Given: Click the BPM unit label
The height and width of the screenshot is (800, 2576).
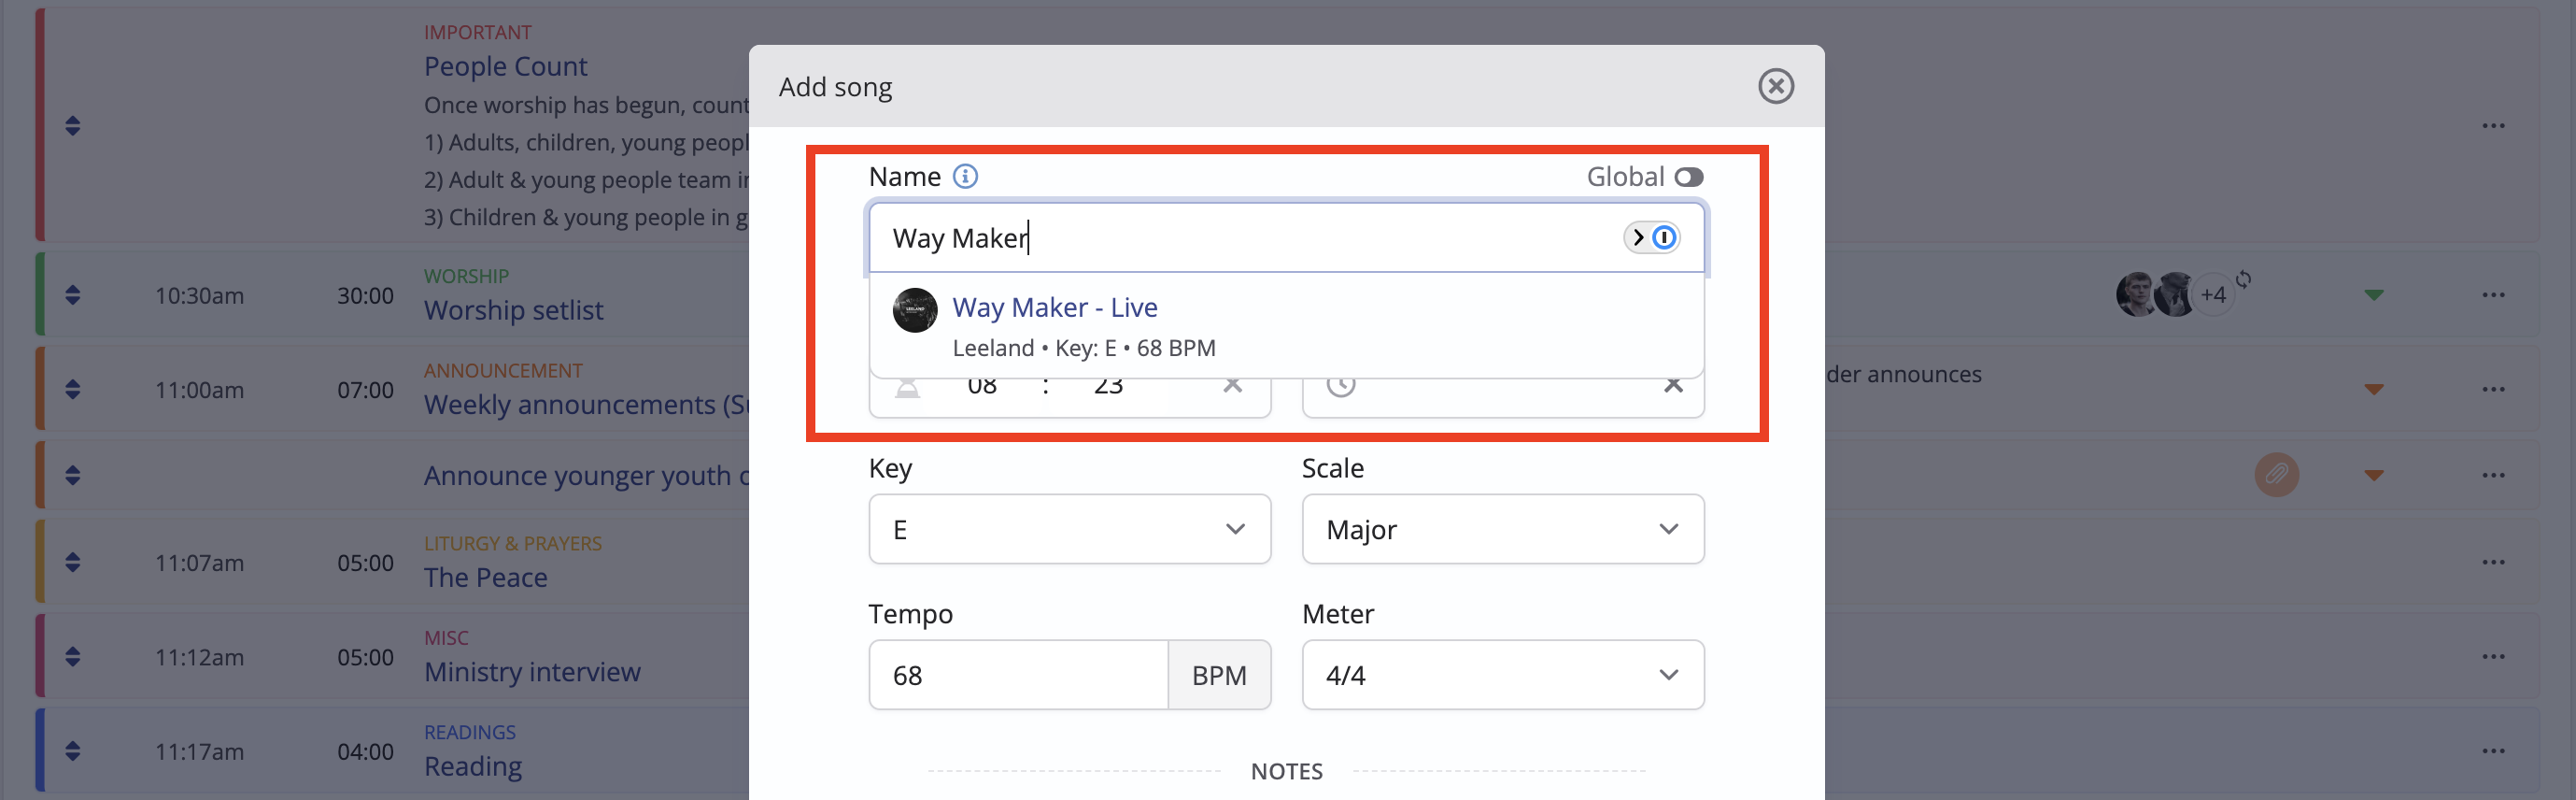Looking at the screenshot, I should 1219,675.
